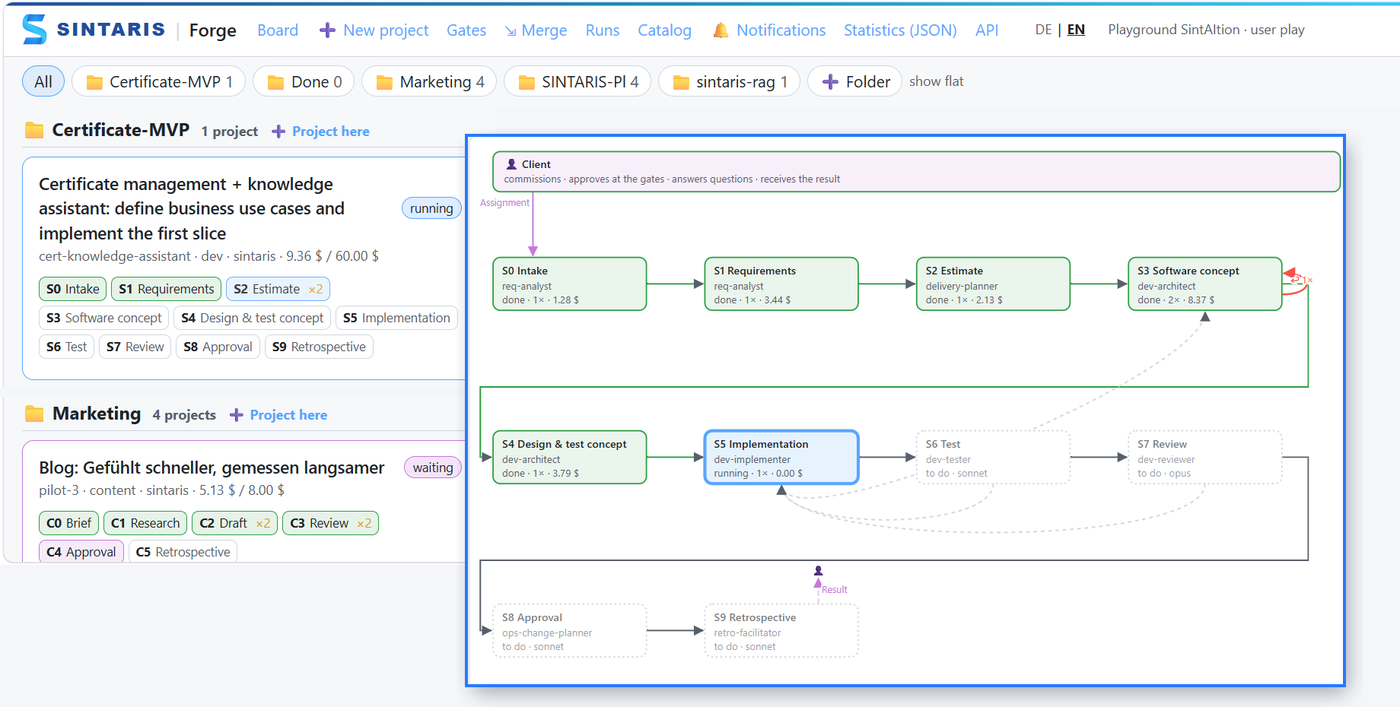Filter by Certificate-MVP folder
Viewport: 1400px width, 707px height.
point(159,82)
